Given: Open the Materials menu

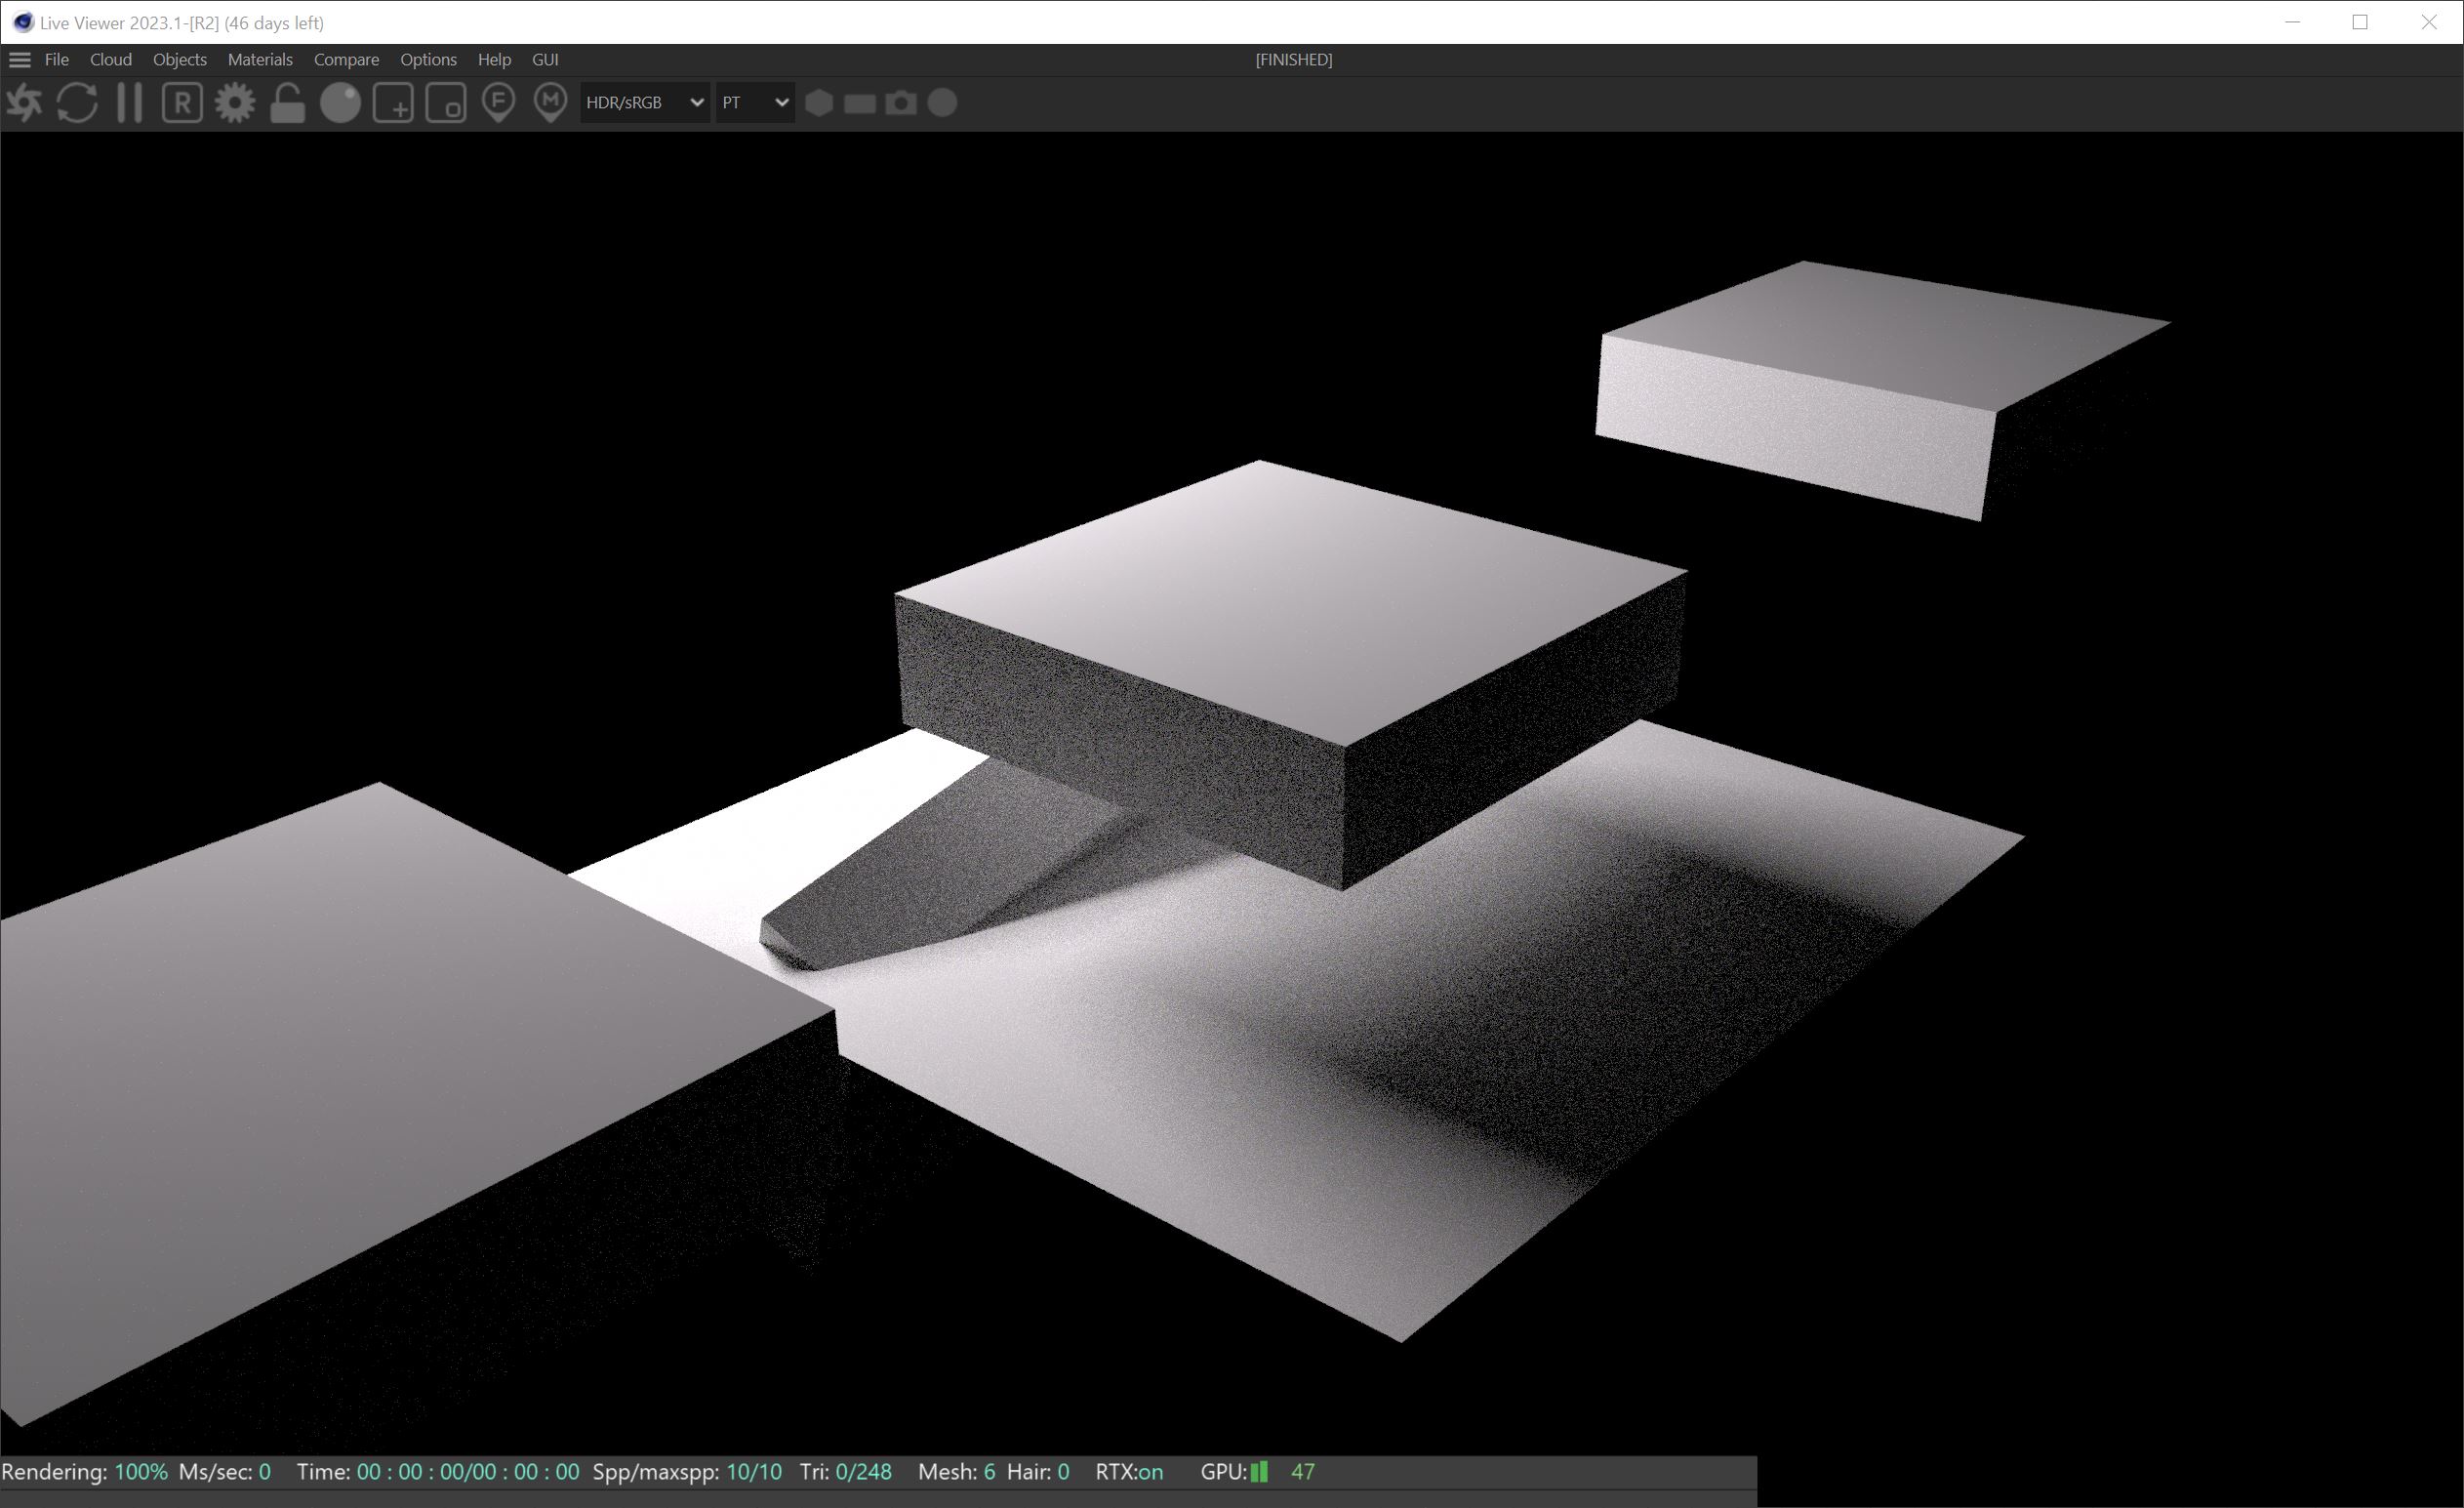Looking at the screenshot, I should [x=260, y=60].
